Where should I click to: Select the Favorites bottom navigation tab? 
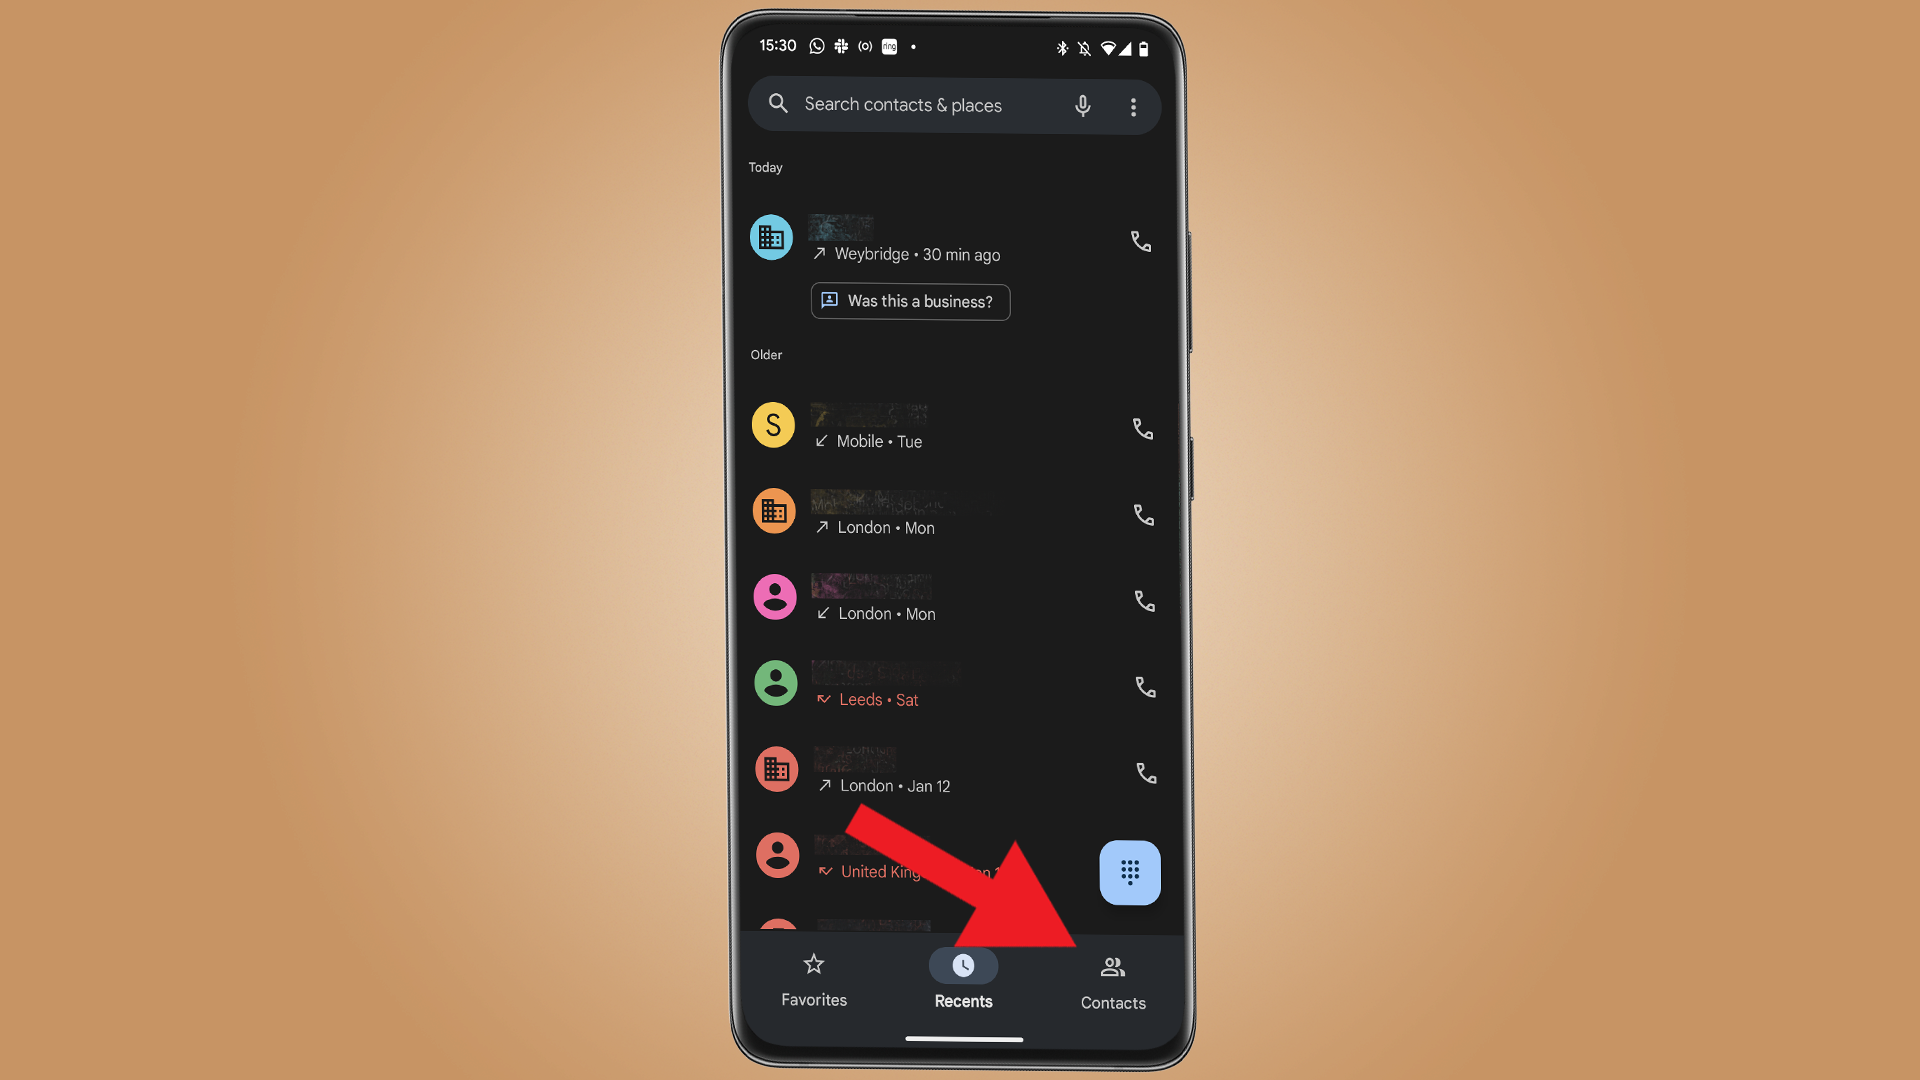coord(814,980)
